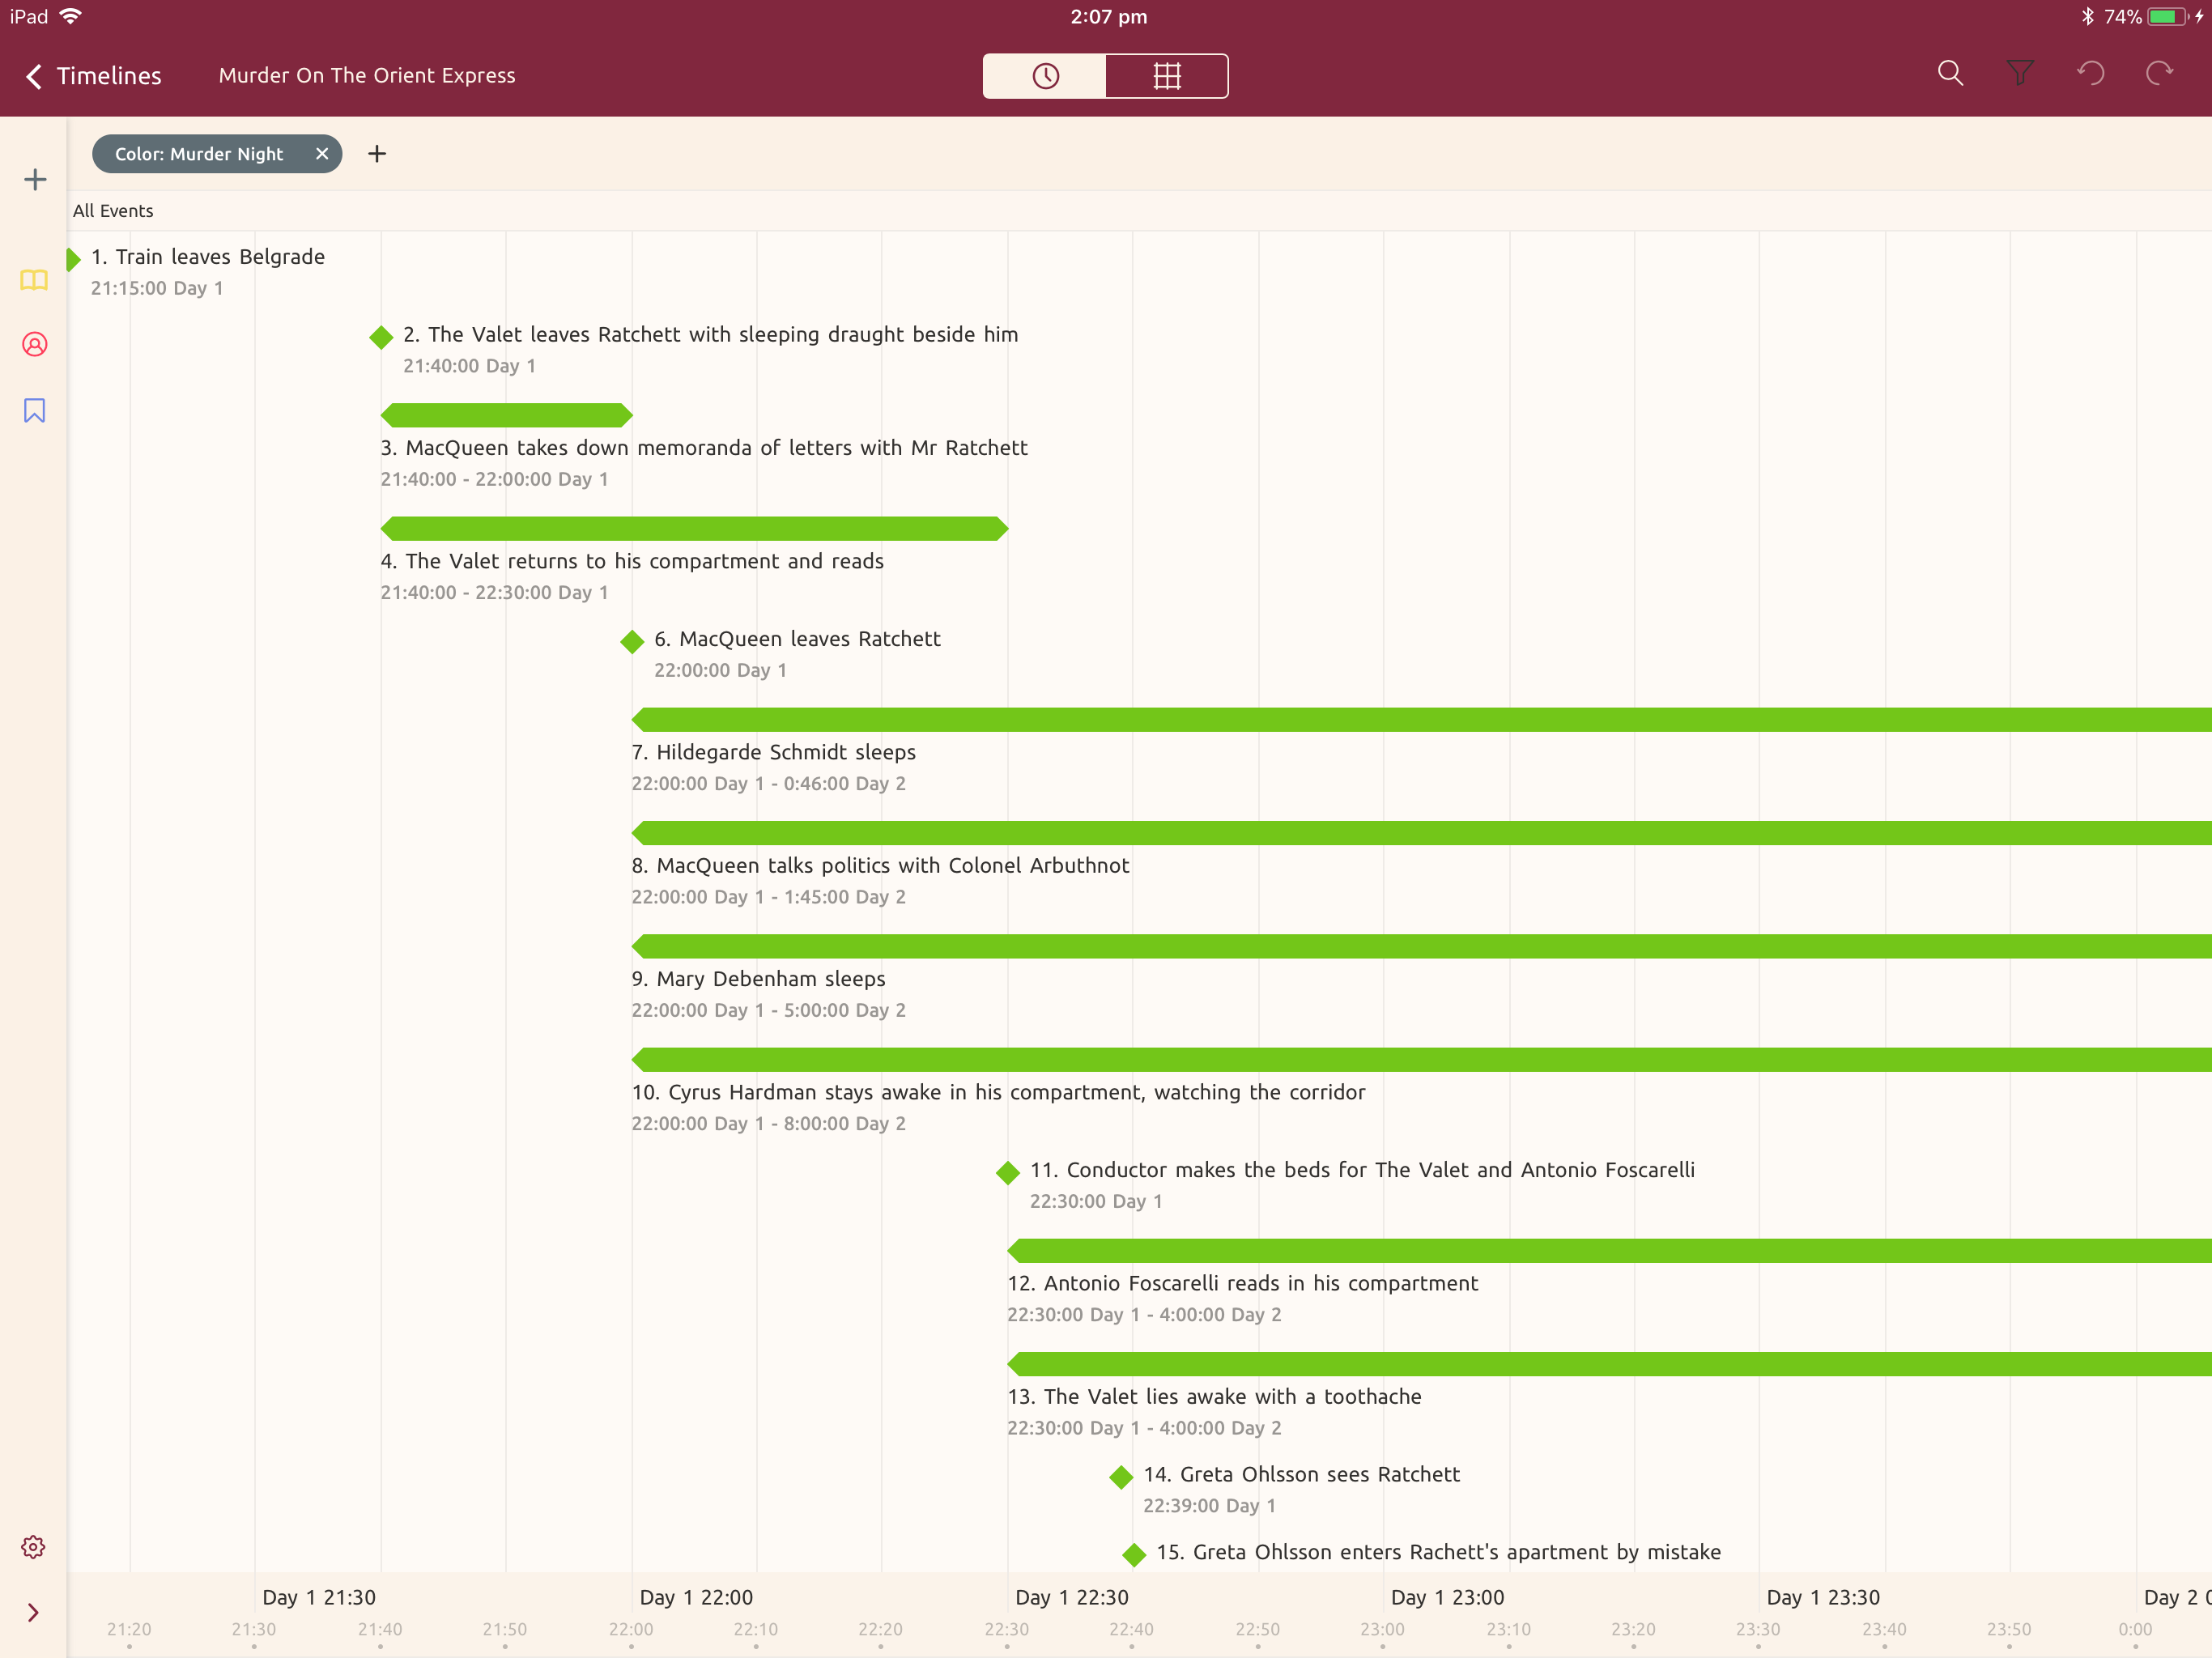Select the Cyrus Hardman stays awake bar
This screenshot has height=1658, width=2212.
1421,1060
